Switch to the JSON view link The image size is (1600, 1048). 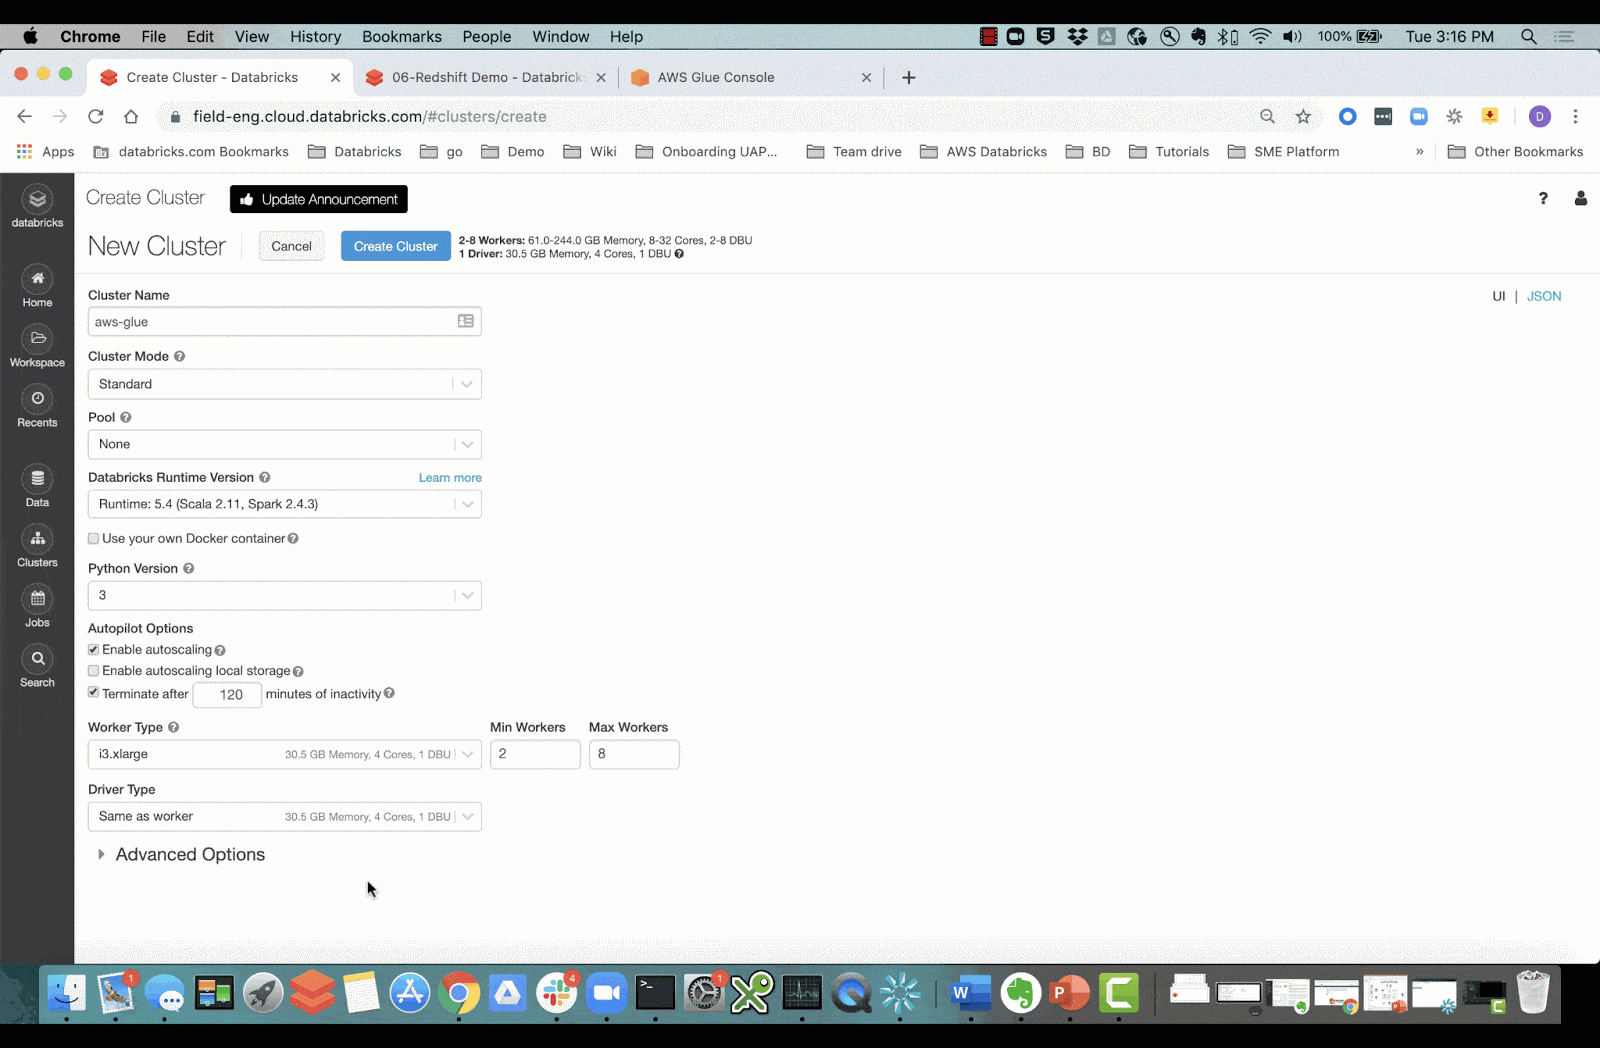[1544, 296]
